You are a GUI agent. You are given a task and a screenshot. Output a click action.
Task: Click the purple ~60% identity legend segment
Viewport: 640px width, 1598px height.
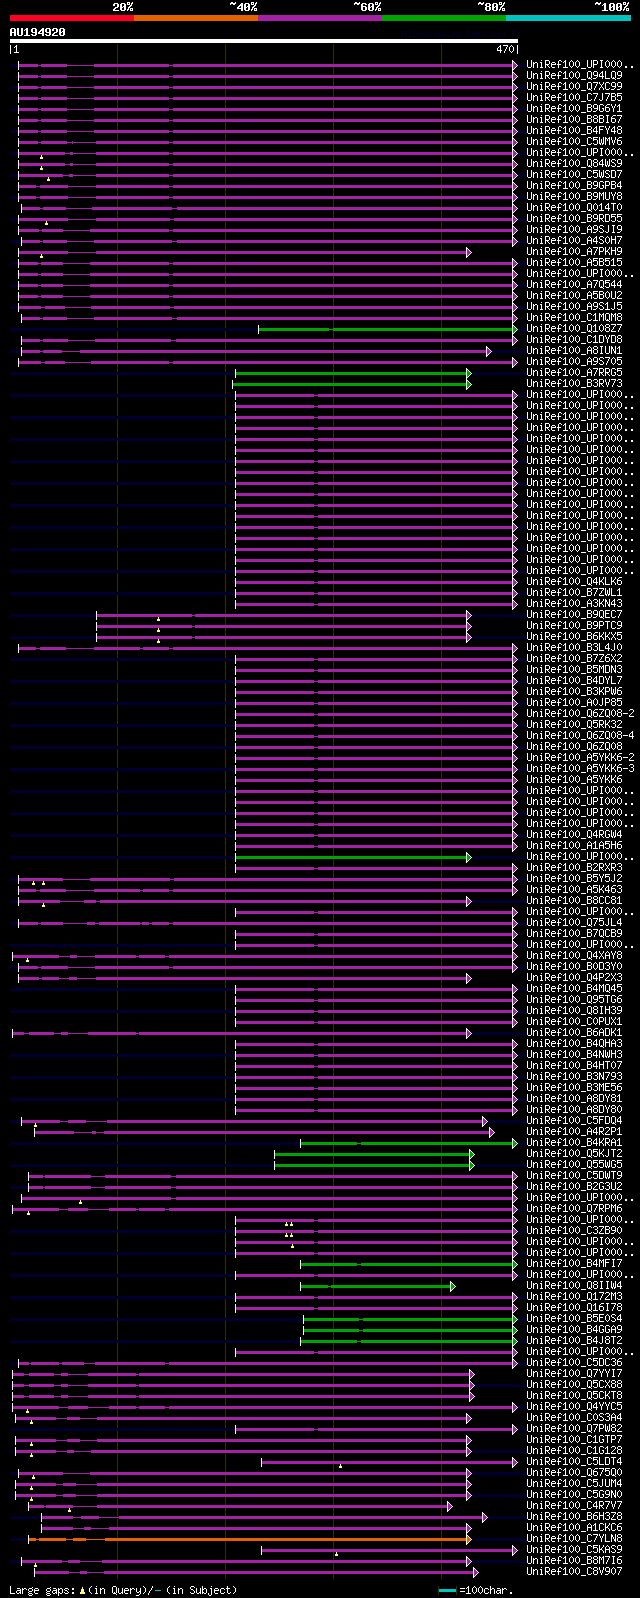coord(320,18)
